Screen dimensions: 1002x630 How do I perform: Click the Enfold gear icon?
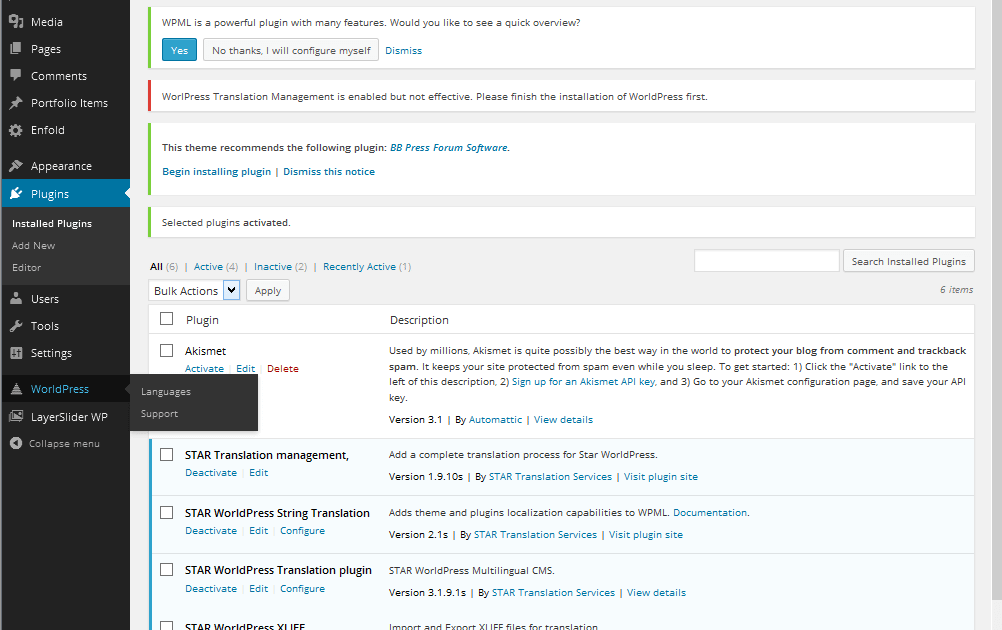click(16, 130)
